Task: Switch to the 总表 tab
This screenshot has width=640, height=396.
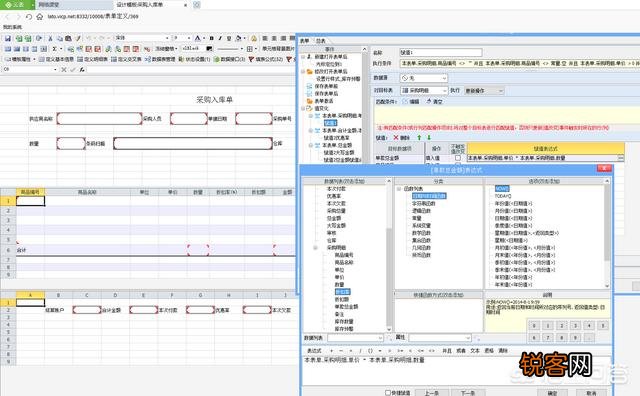Action: (321, 41)
